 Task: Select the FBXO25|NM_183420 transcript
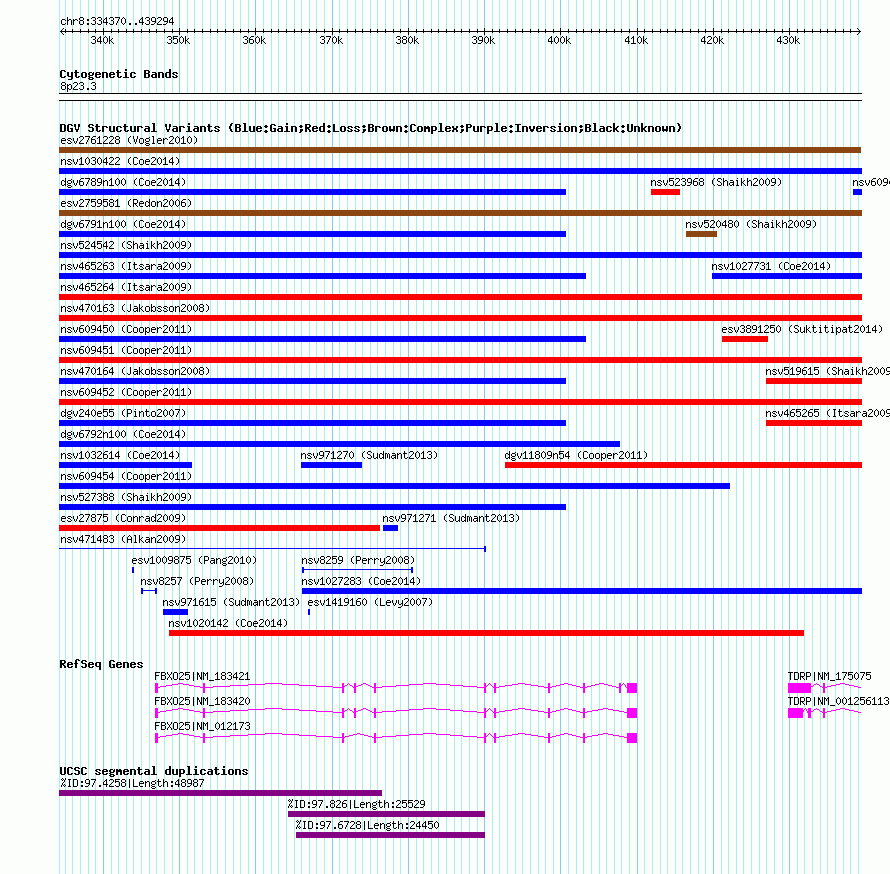(x=396, y=712)
